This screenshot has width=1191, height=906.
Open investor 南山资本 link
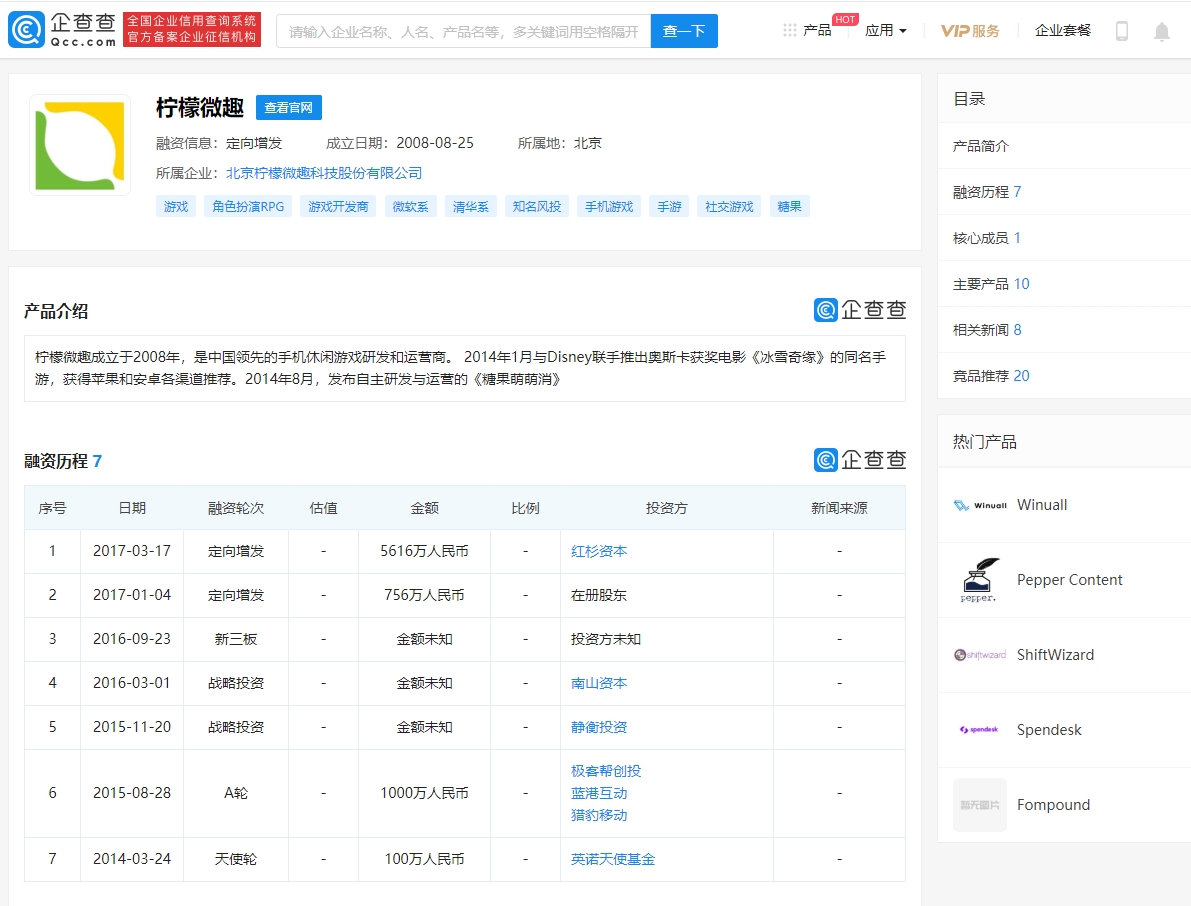click(x=599, y=683)
